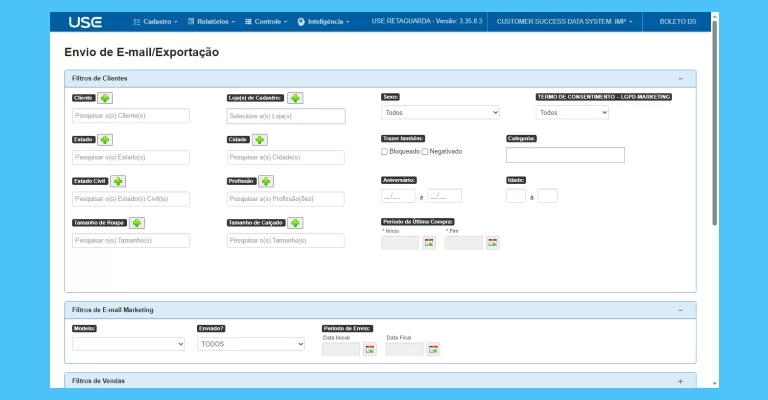Click the USE logo link
Viewport: 768px width, 400px height.
tap(85, 21)
